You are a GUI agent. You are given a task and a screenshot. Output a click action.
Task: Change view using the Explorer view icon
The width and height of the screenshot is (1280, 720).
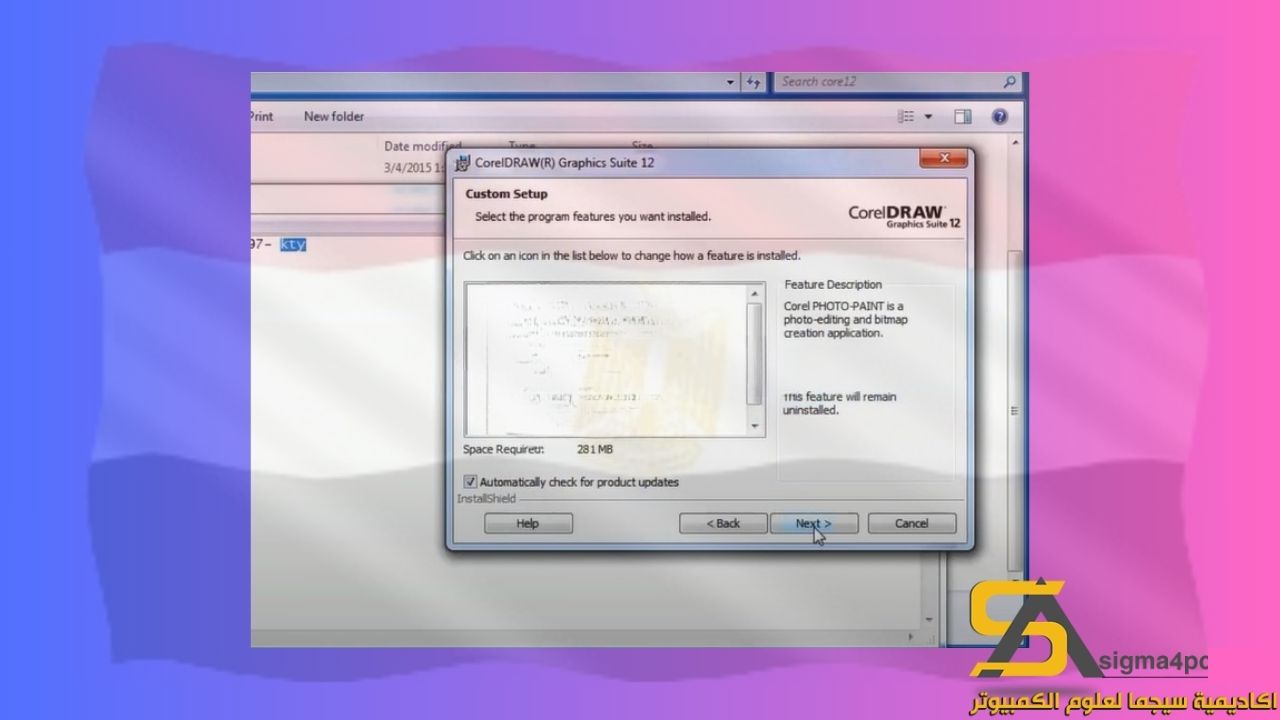coord(906,117)
